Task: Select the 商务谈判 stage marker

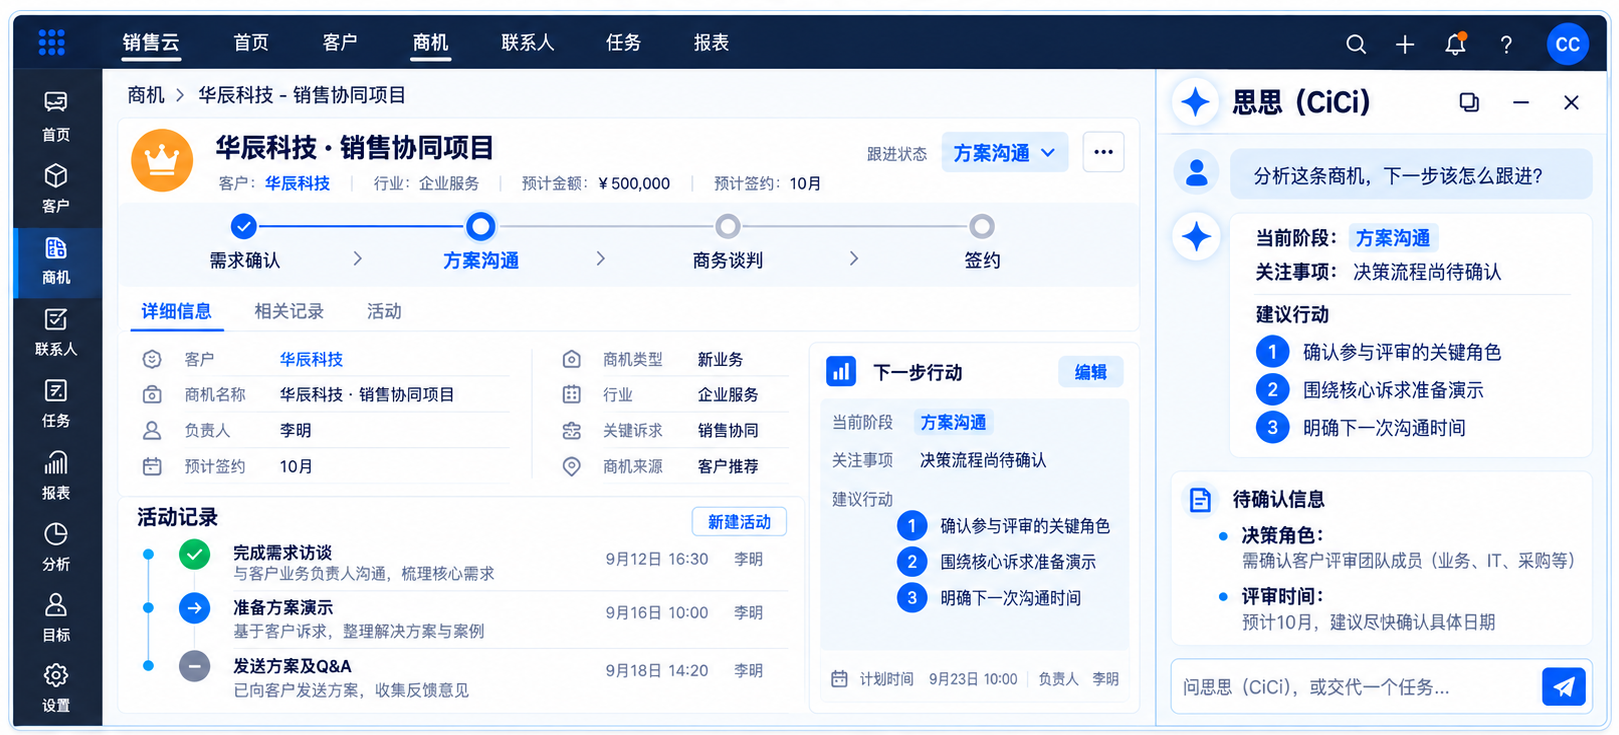Action: pyautogui.click(x=728, y=226)
